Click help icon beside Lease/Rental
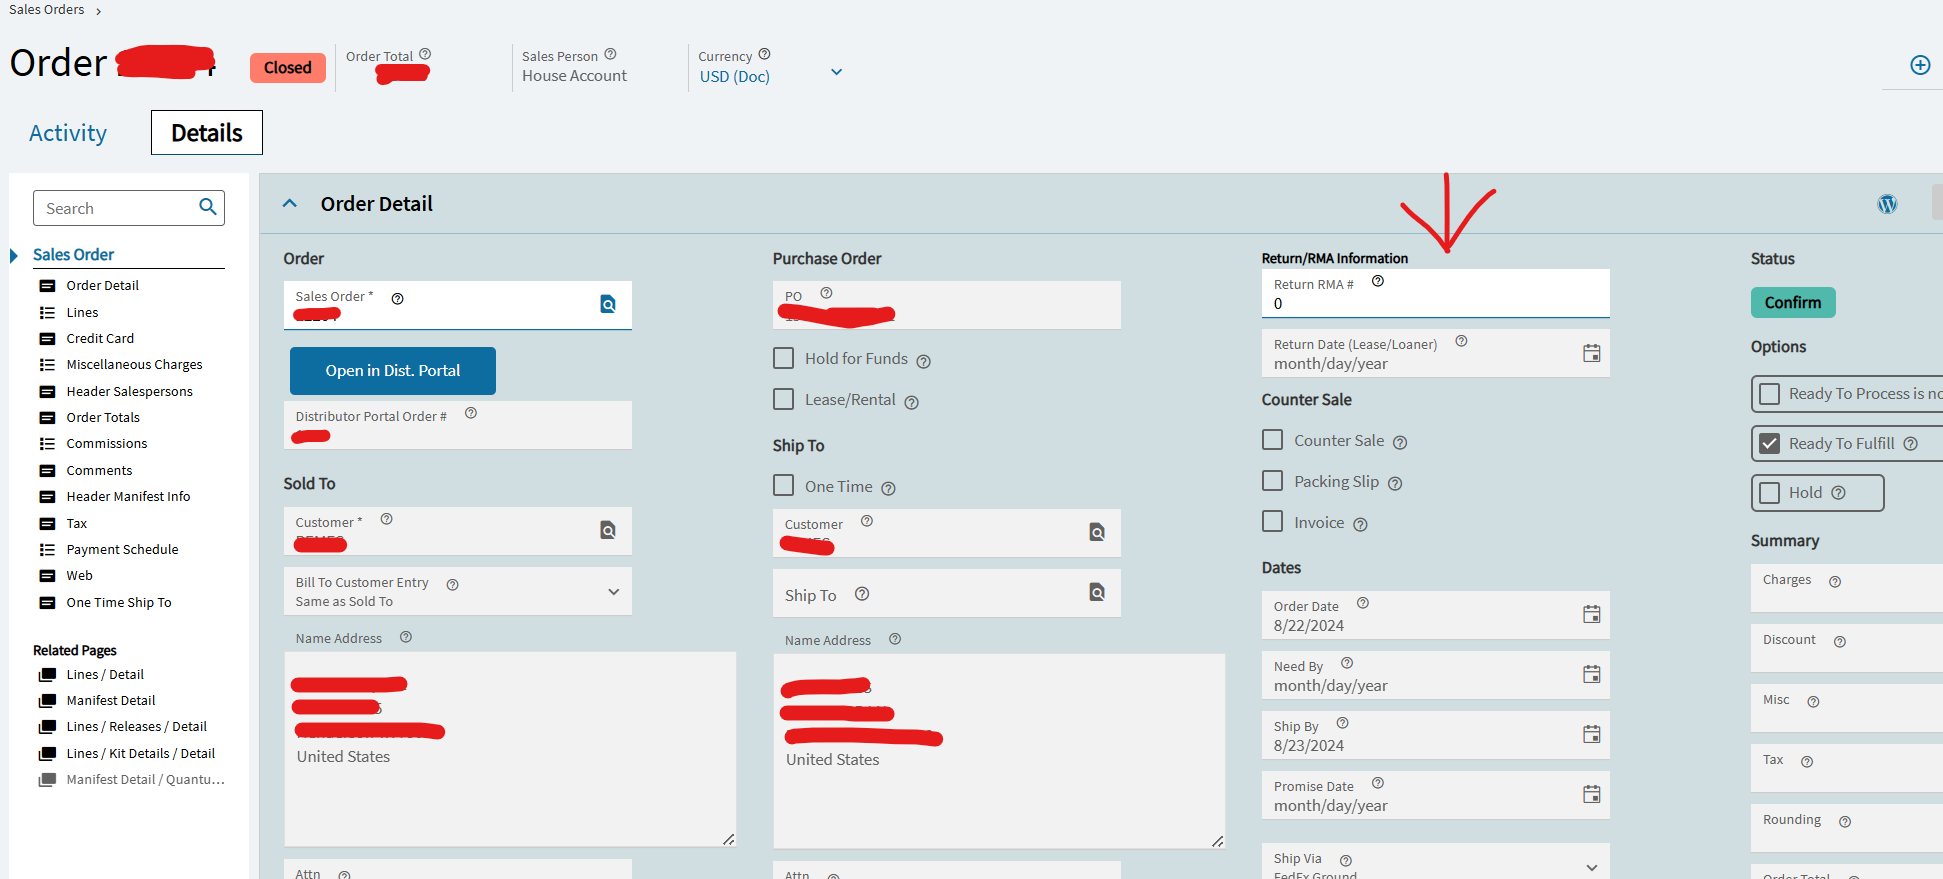The image size is (1943, 879). tap(912, 403)
